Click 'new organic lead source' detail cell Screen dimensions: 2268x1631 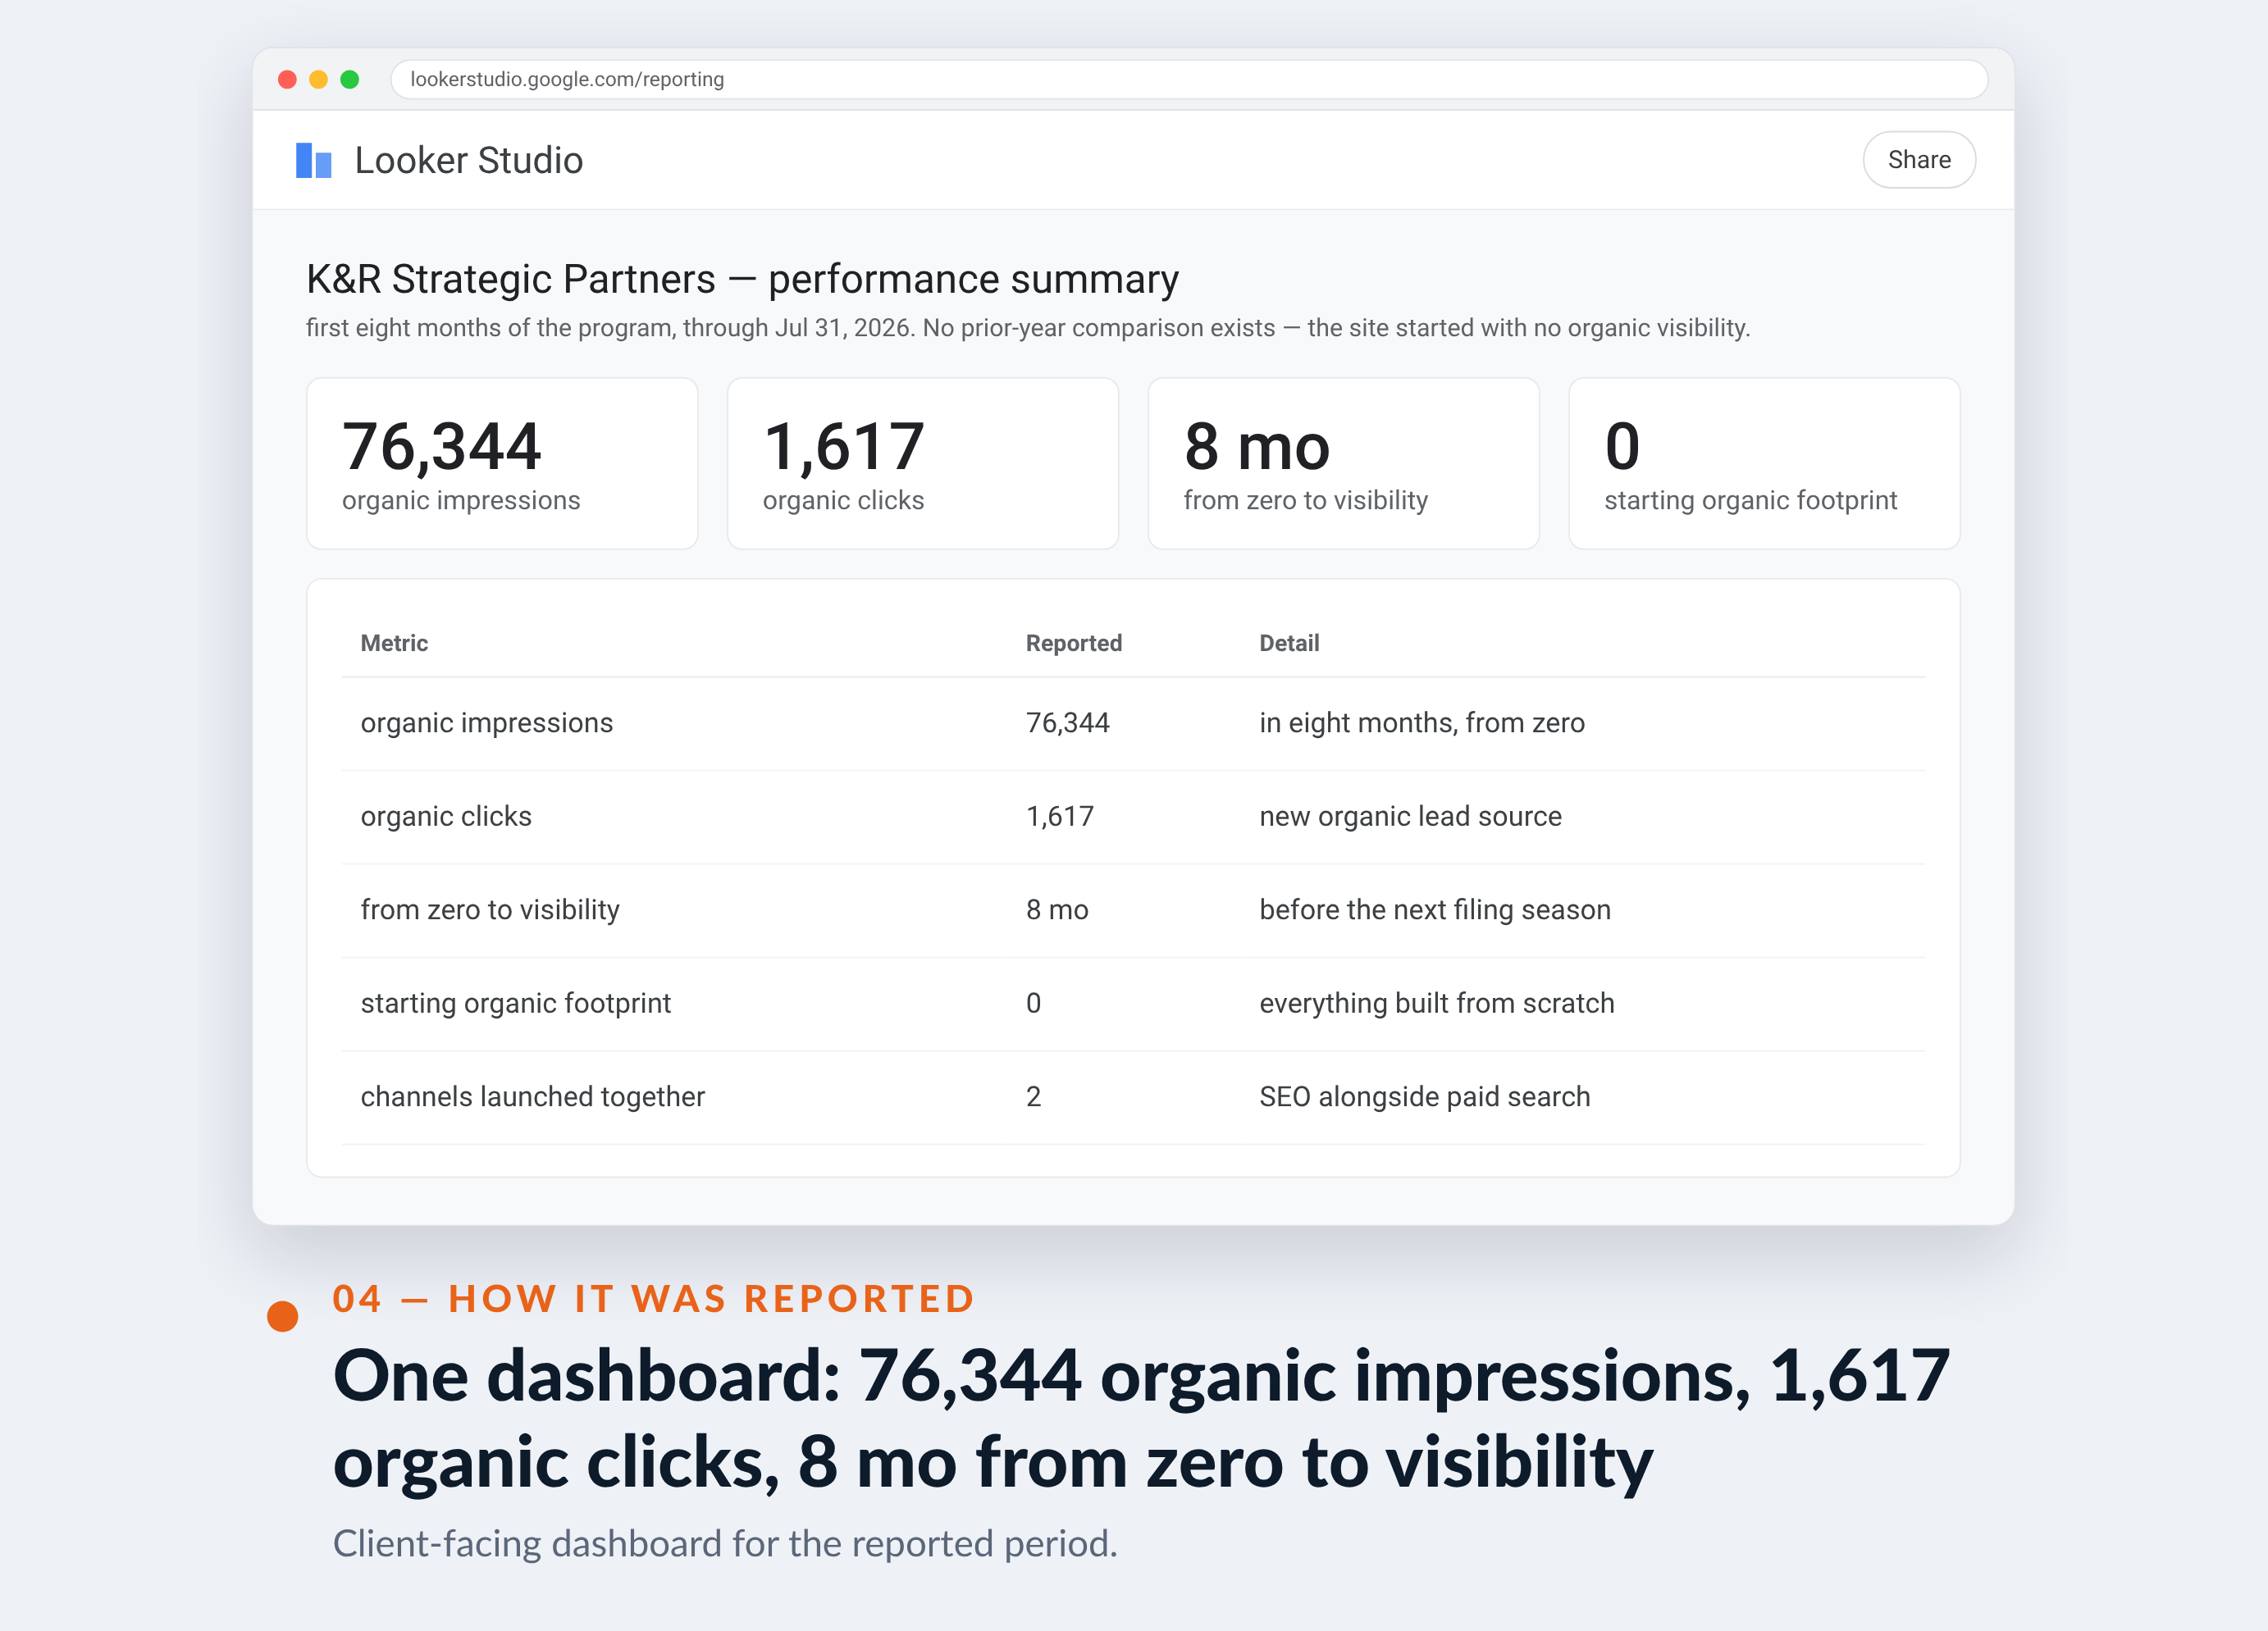point(1410,816)
